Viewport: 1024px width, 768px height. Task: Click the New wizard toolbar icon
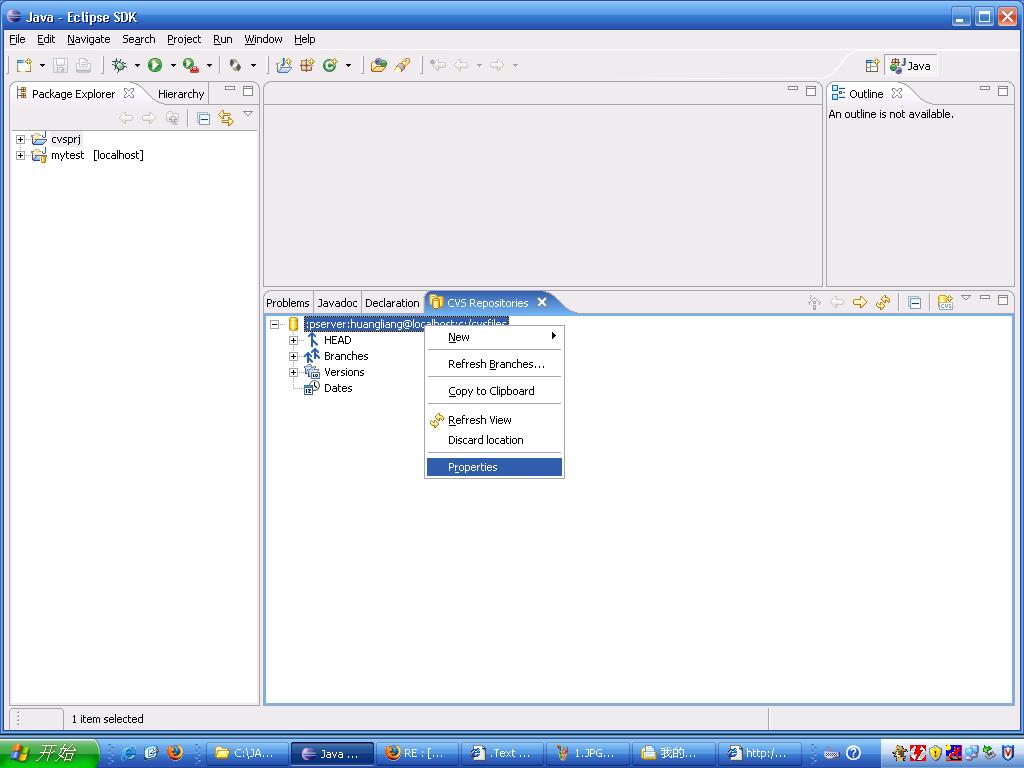tap(24, 65)
